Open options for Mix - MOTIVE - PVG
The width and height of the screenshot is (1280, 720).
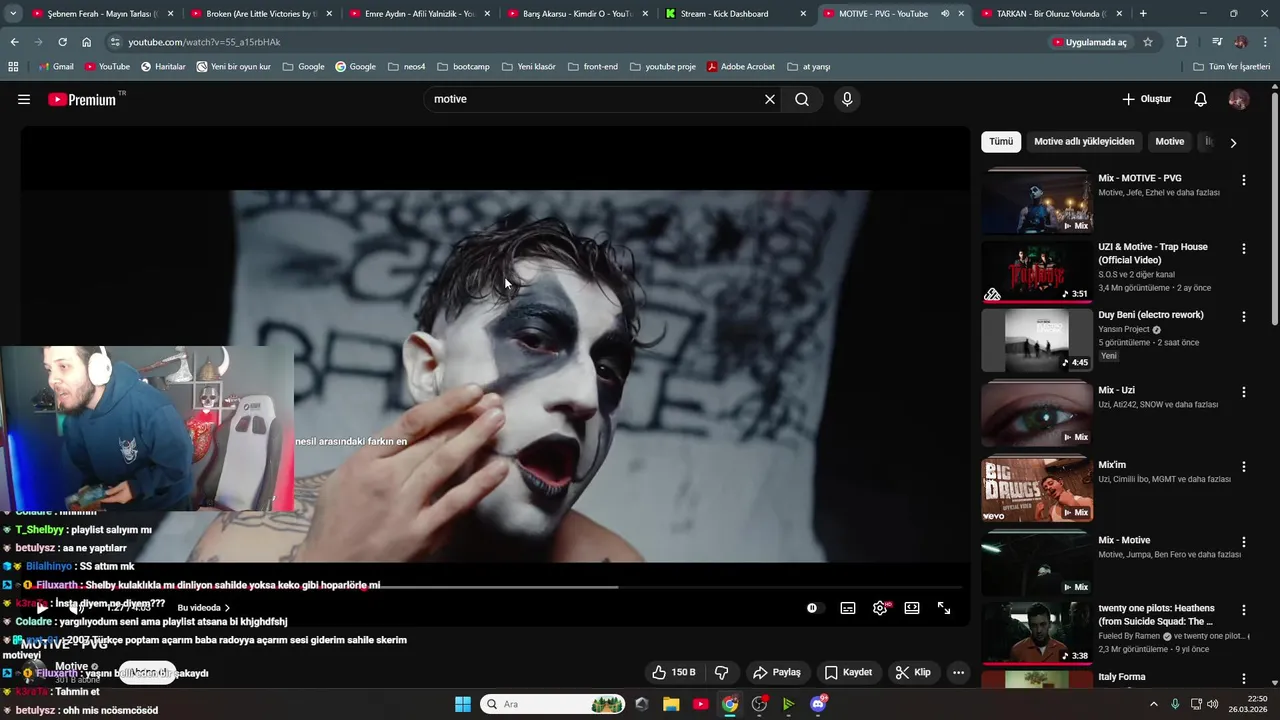coord(1244,180)
